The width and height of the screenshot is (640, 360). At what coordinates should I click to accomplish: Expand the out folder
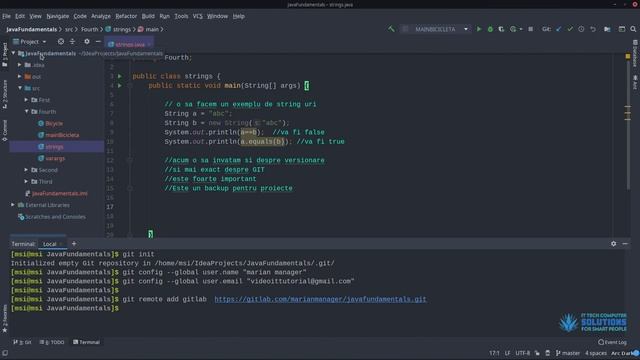(x=20, y=76)
